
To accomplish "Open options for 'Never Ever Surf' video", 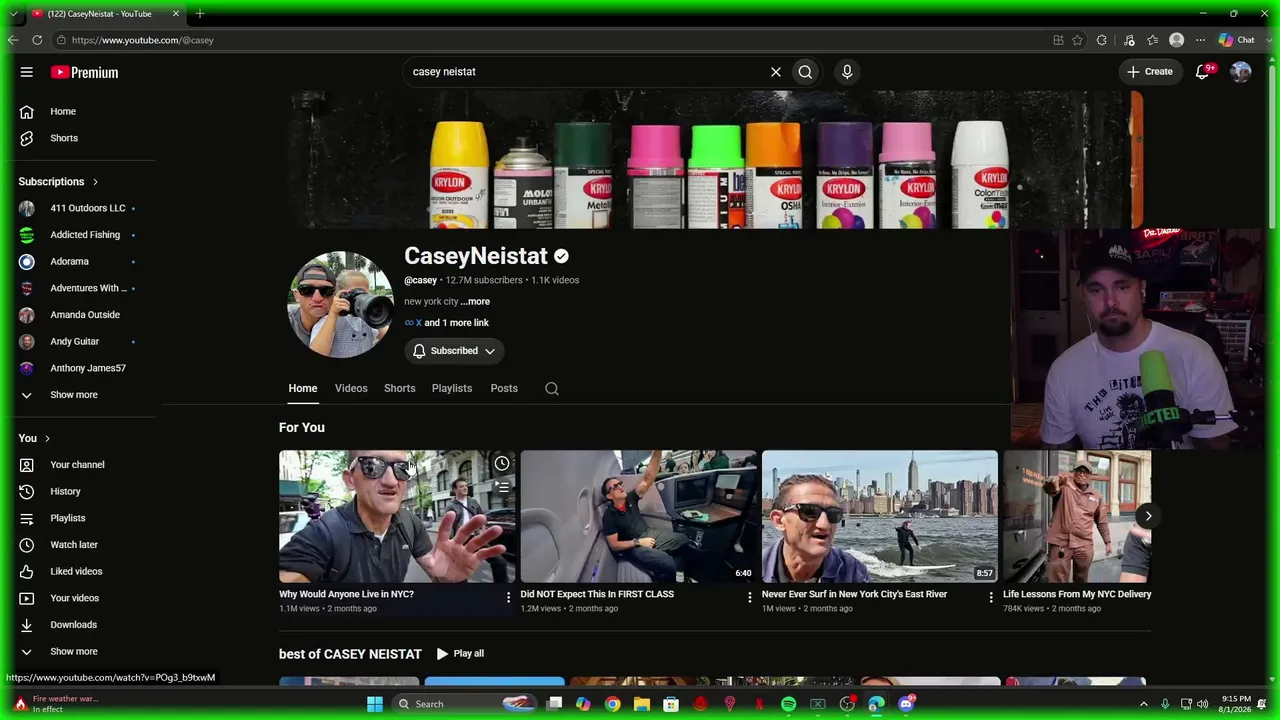I will point(991,597).
